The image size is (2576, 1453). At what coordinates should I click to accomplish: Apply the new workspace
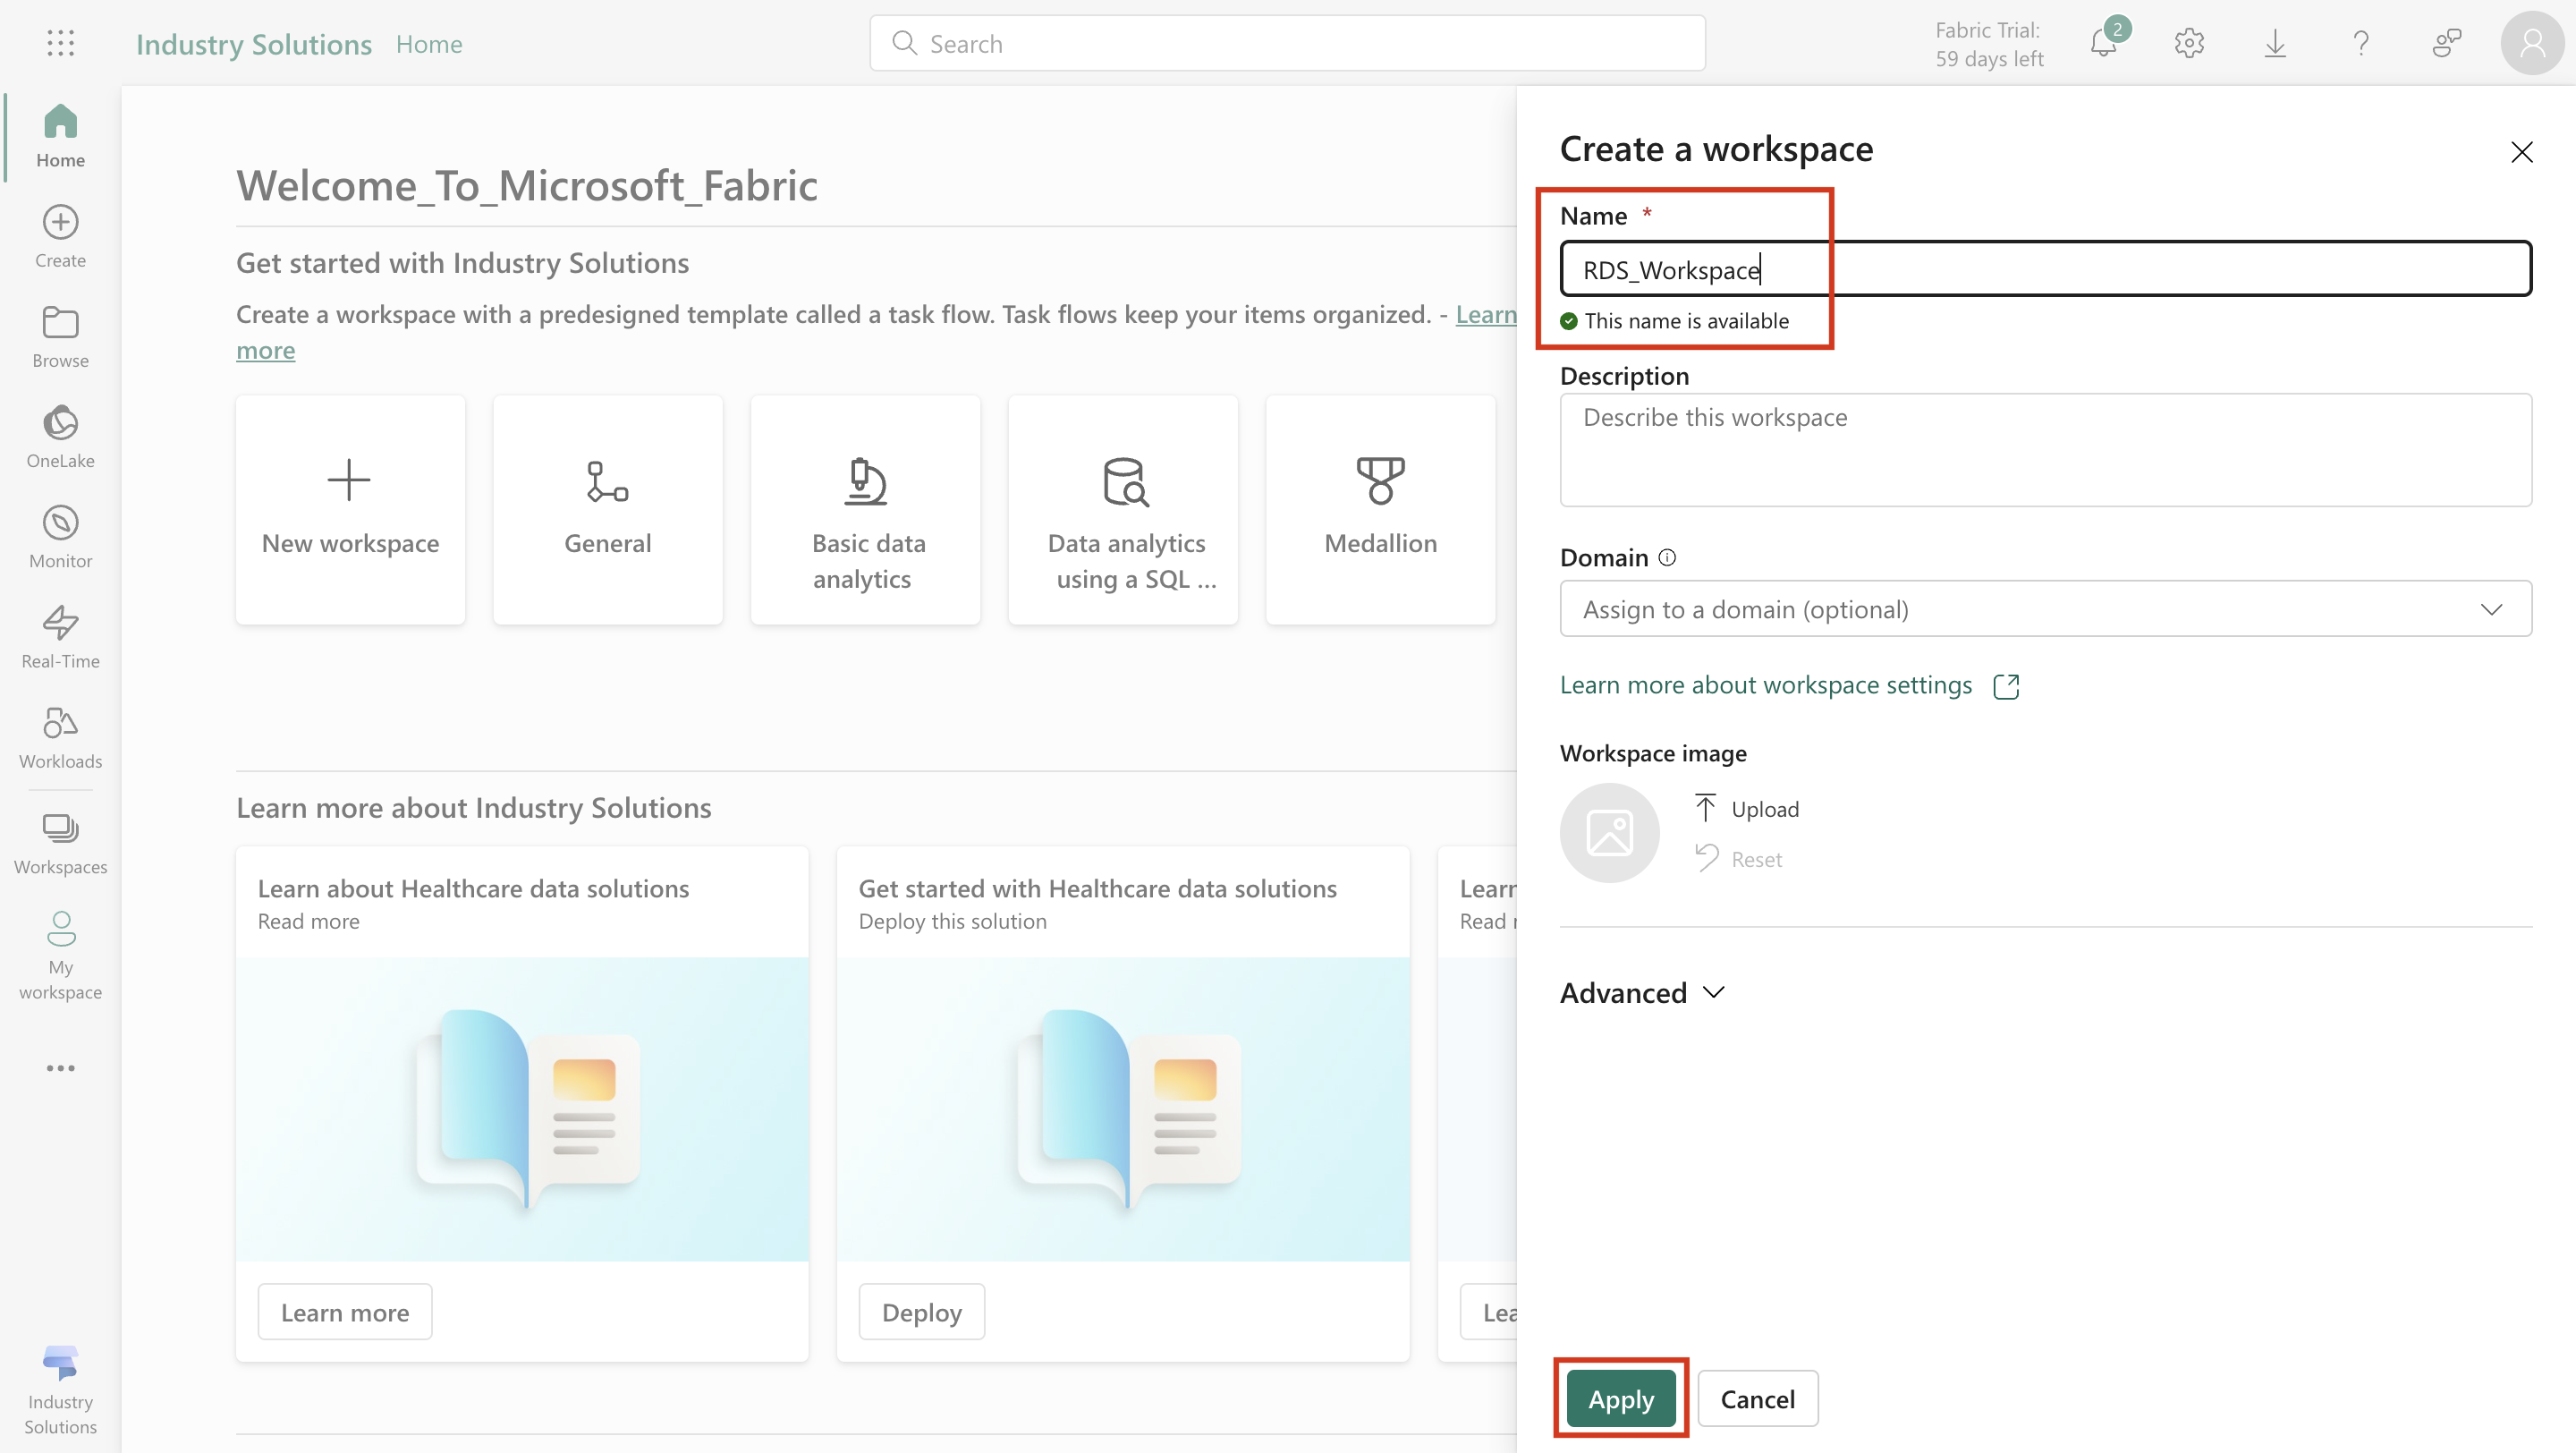point(1620,1398)
